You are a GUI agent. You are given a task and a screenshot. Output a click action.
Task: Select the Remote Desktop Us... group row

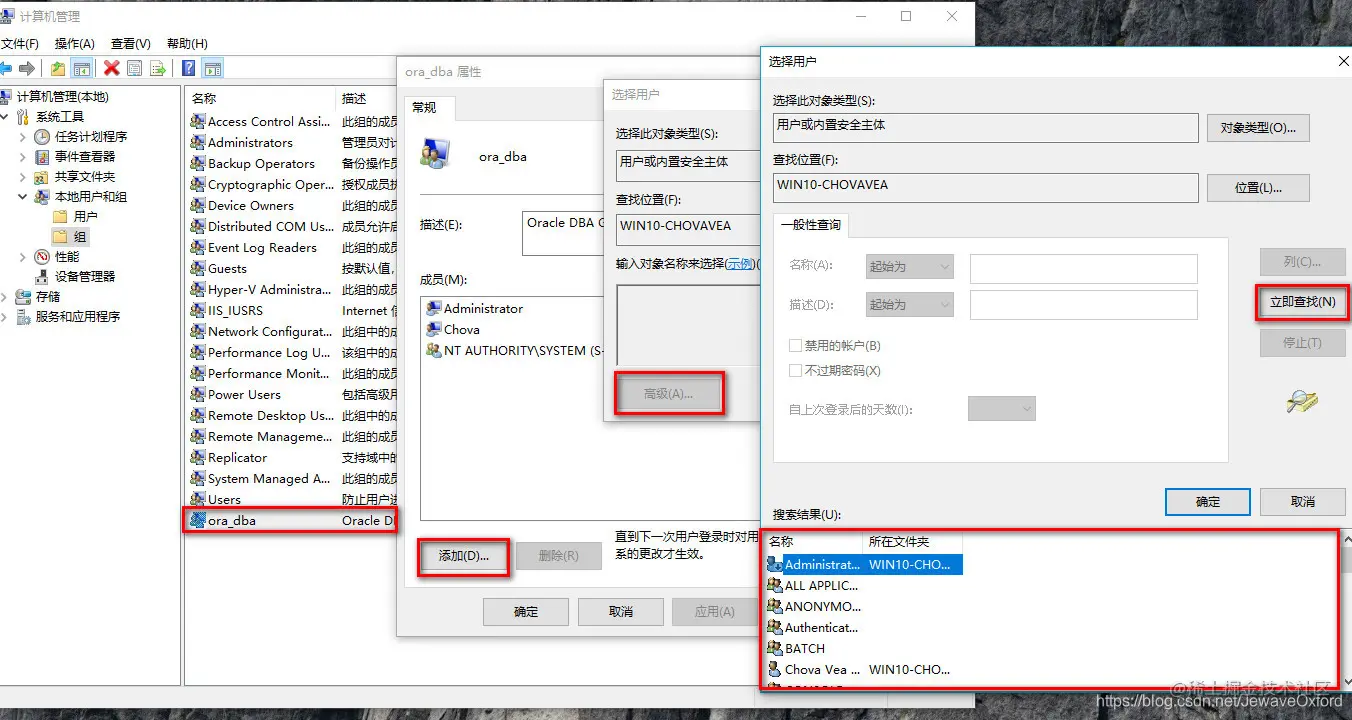pos(292,416)
